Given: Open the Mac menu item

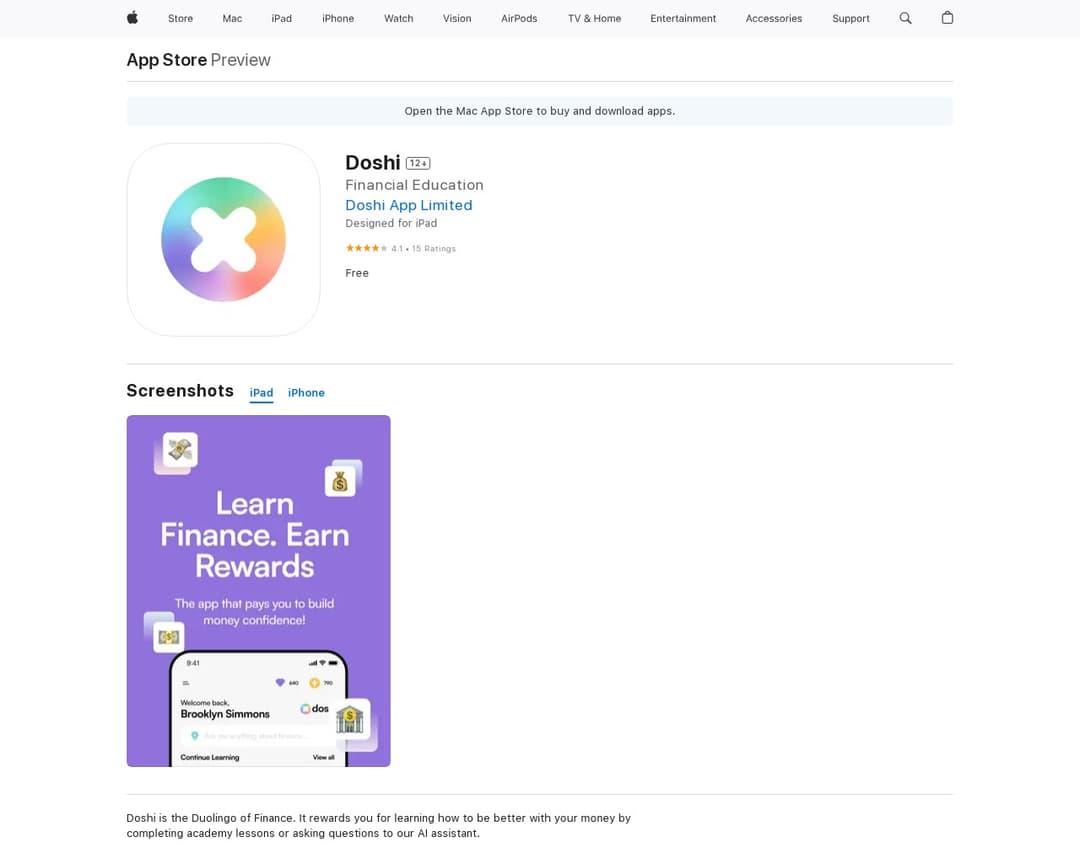Looking at the screenshot, I should [232, 18].
